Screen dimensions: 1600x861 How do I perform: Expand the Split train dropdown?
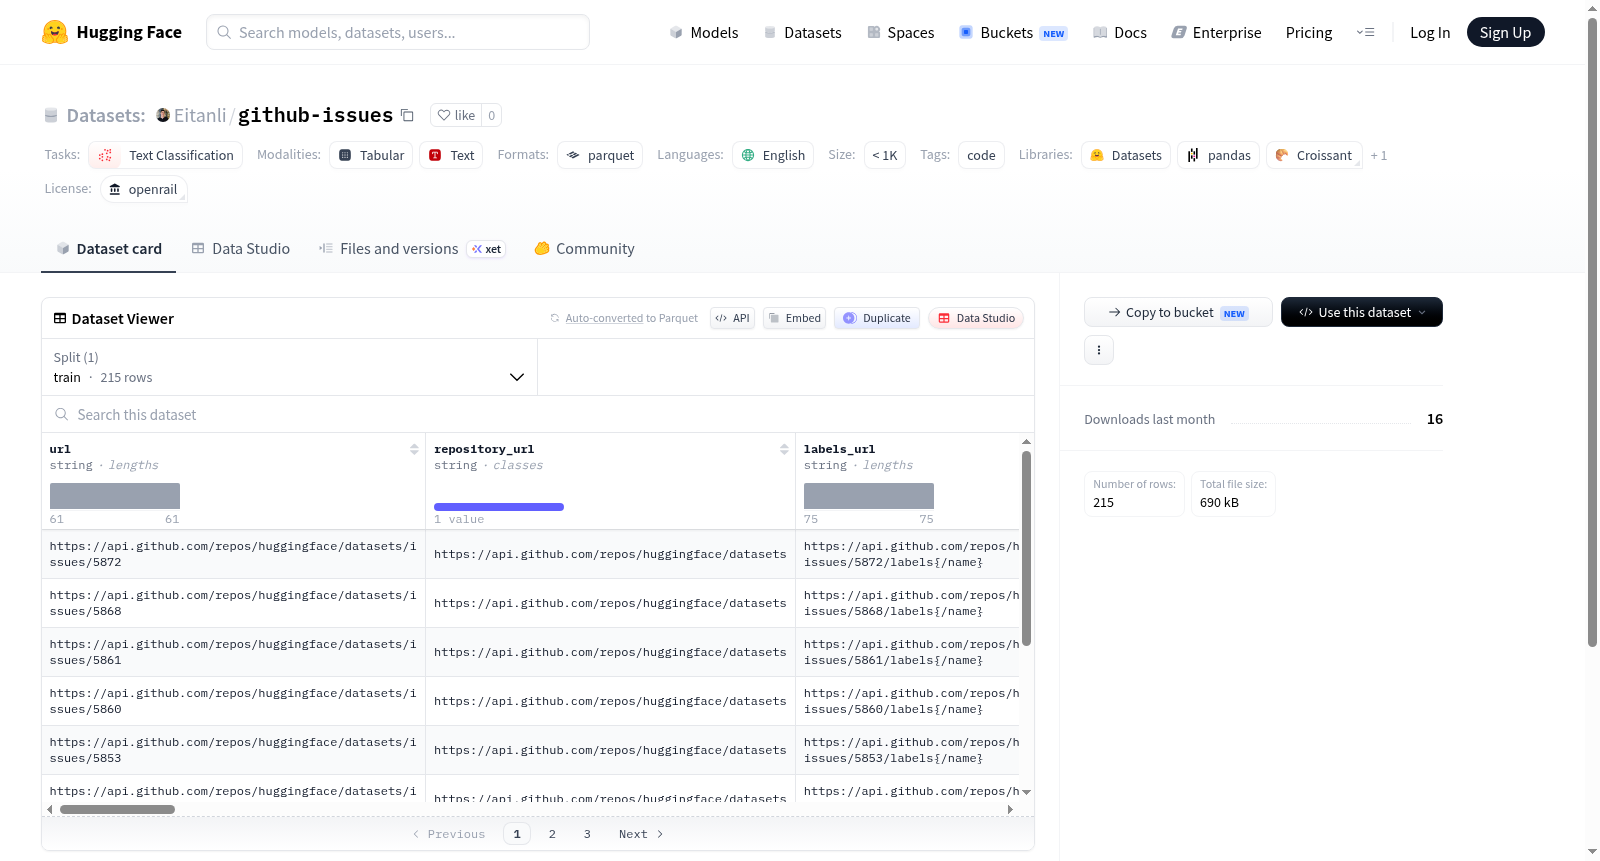pyautogui.click(x=289, y=367)
